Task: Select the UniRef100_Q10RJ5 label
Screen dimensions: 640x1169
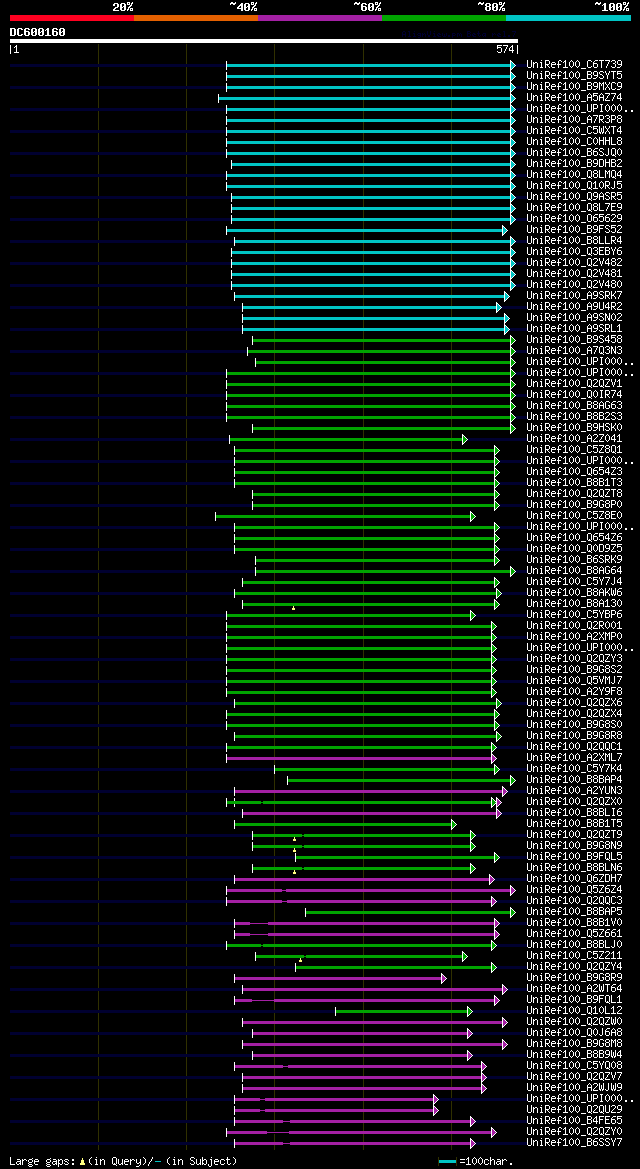Action: [574, 186]
